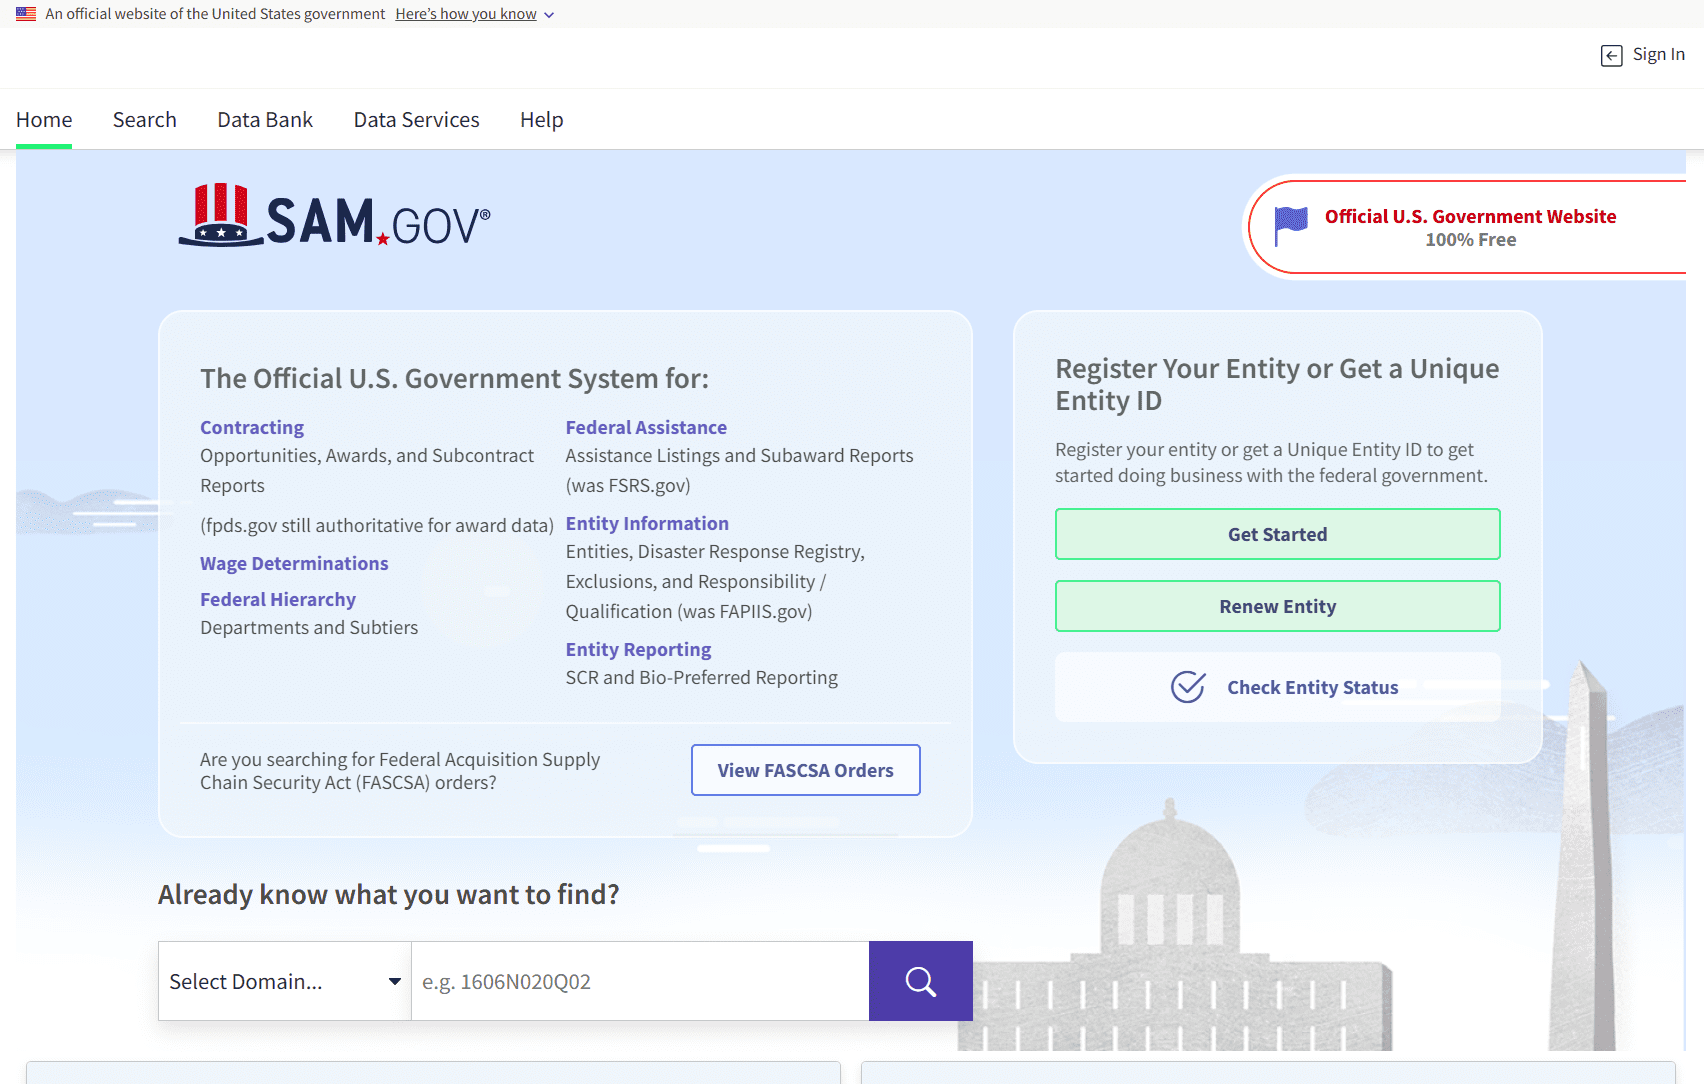The height and width of the screenshot is (1084, 1704).
Task: Click the View FASCSA Orders button
Action: [x=805, y=770]
